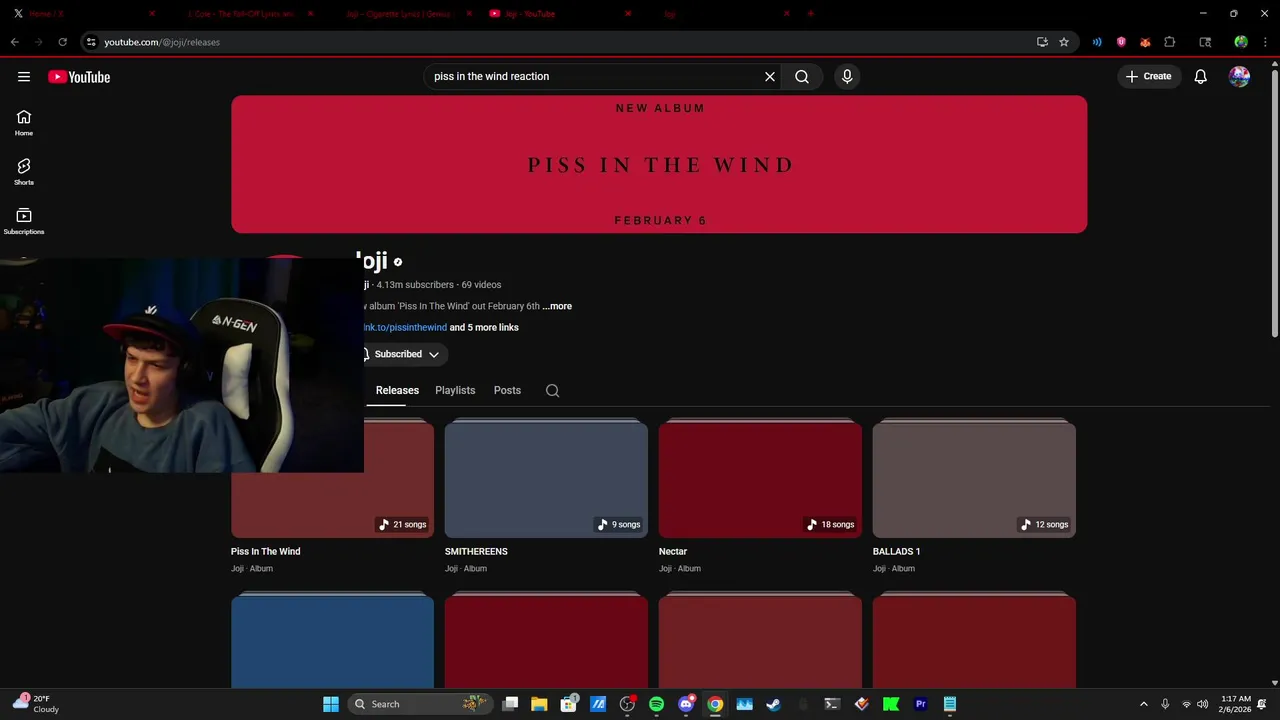Open 'and 5 more links'

click(484, 327)
